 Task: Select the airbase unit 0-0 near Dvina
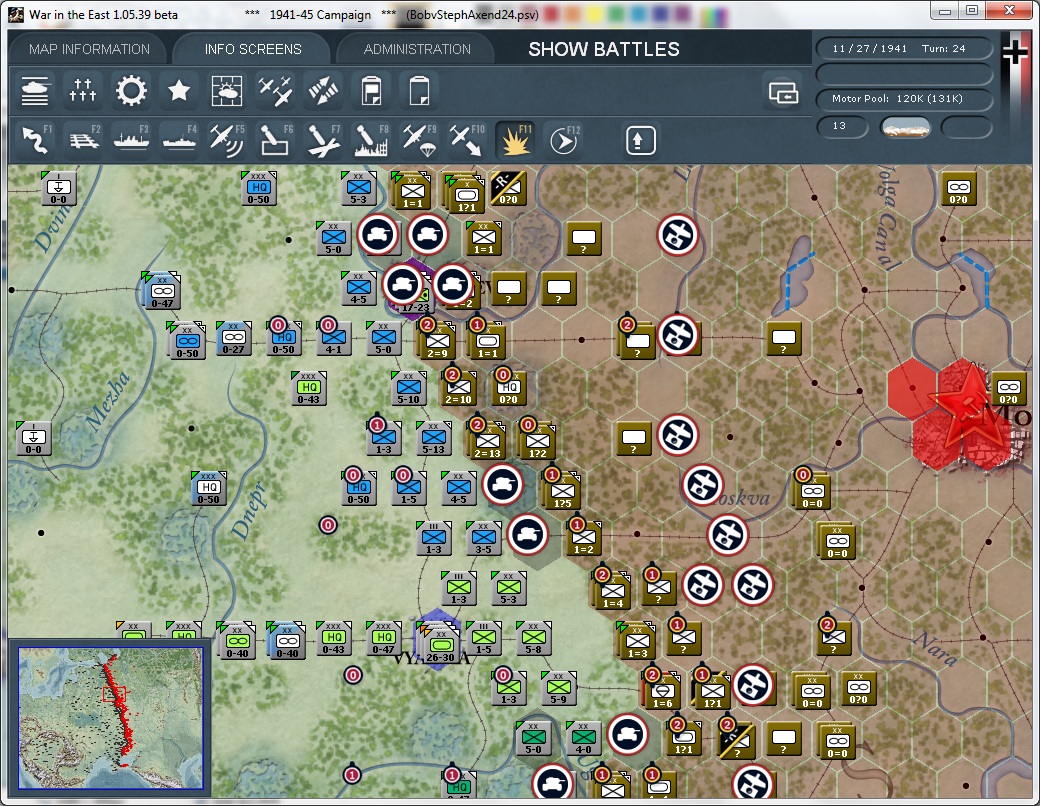point(58,189)
